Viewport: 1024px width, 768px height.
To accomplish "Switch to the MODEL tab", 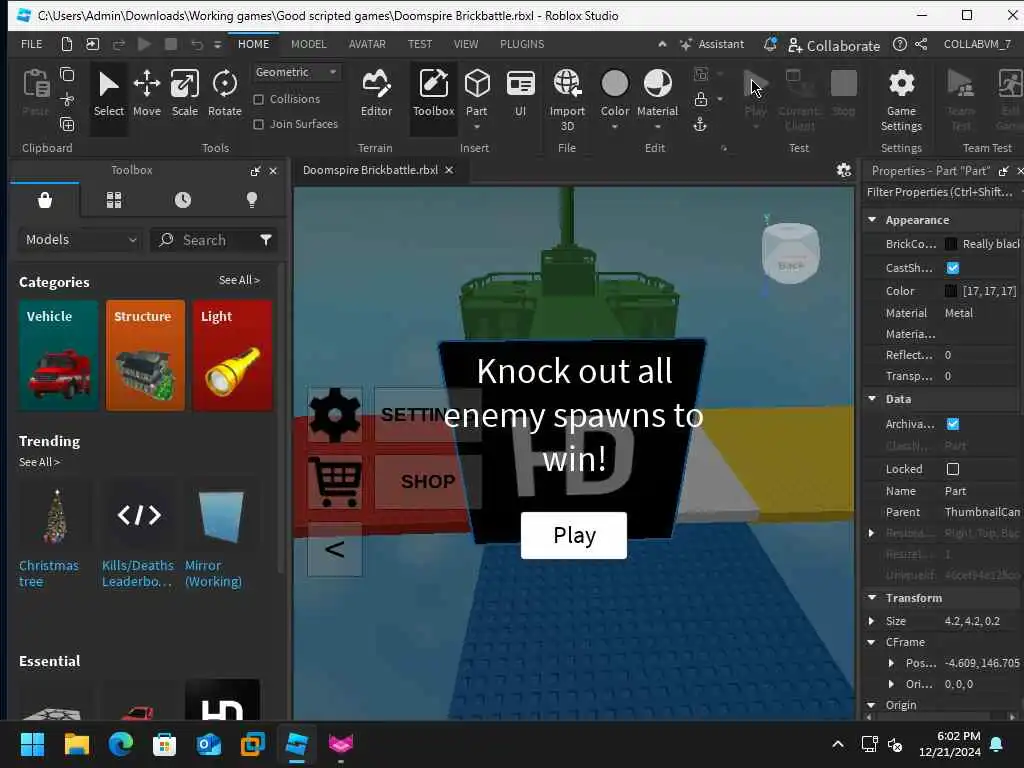I will tap(308, 44).
